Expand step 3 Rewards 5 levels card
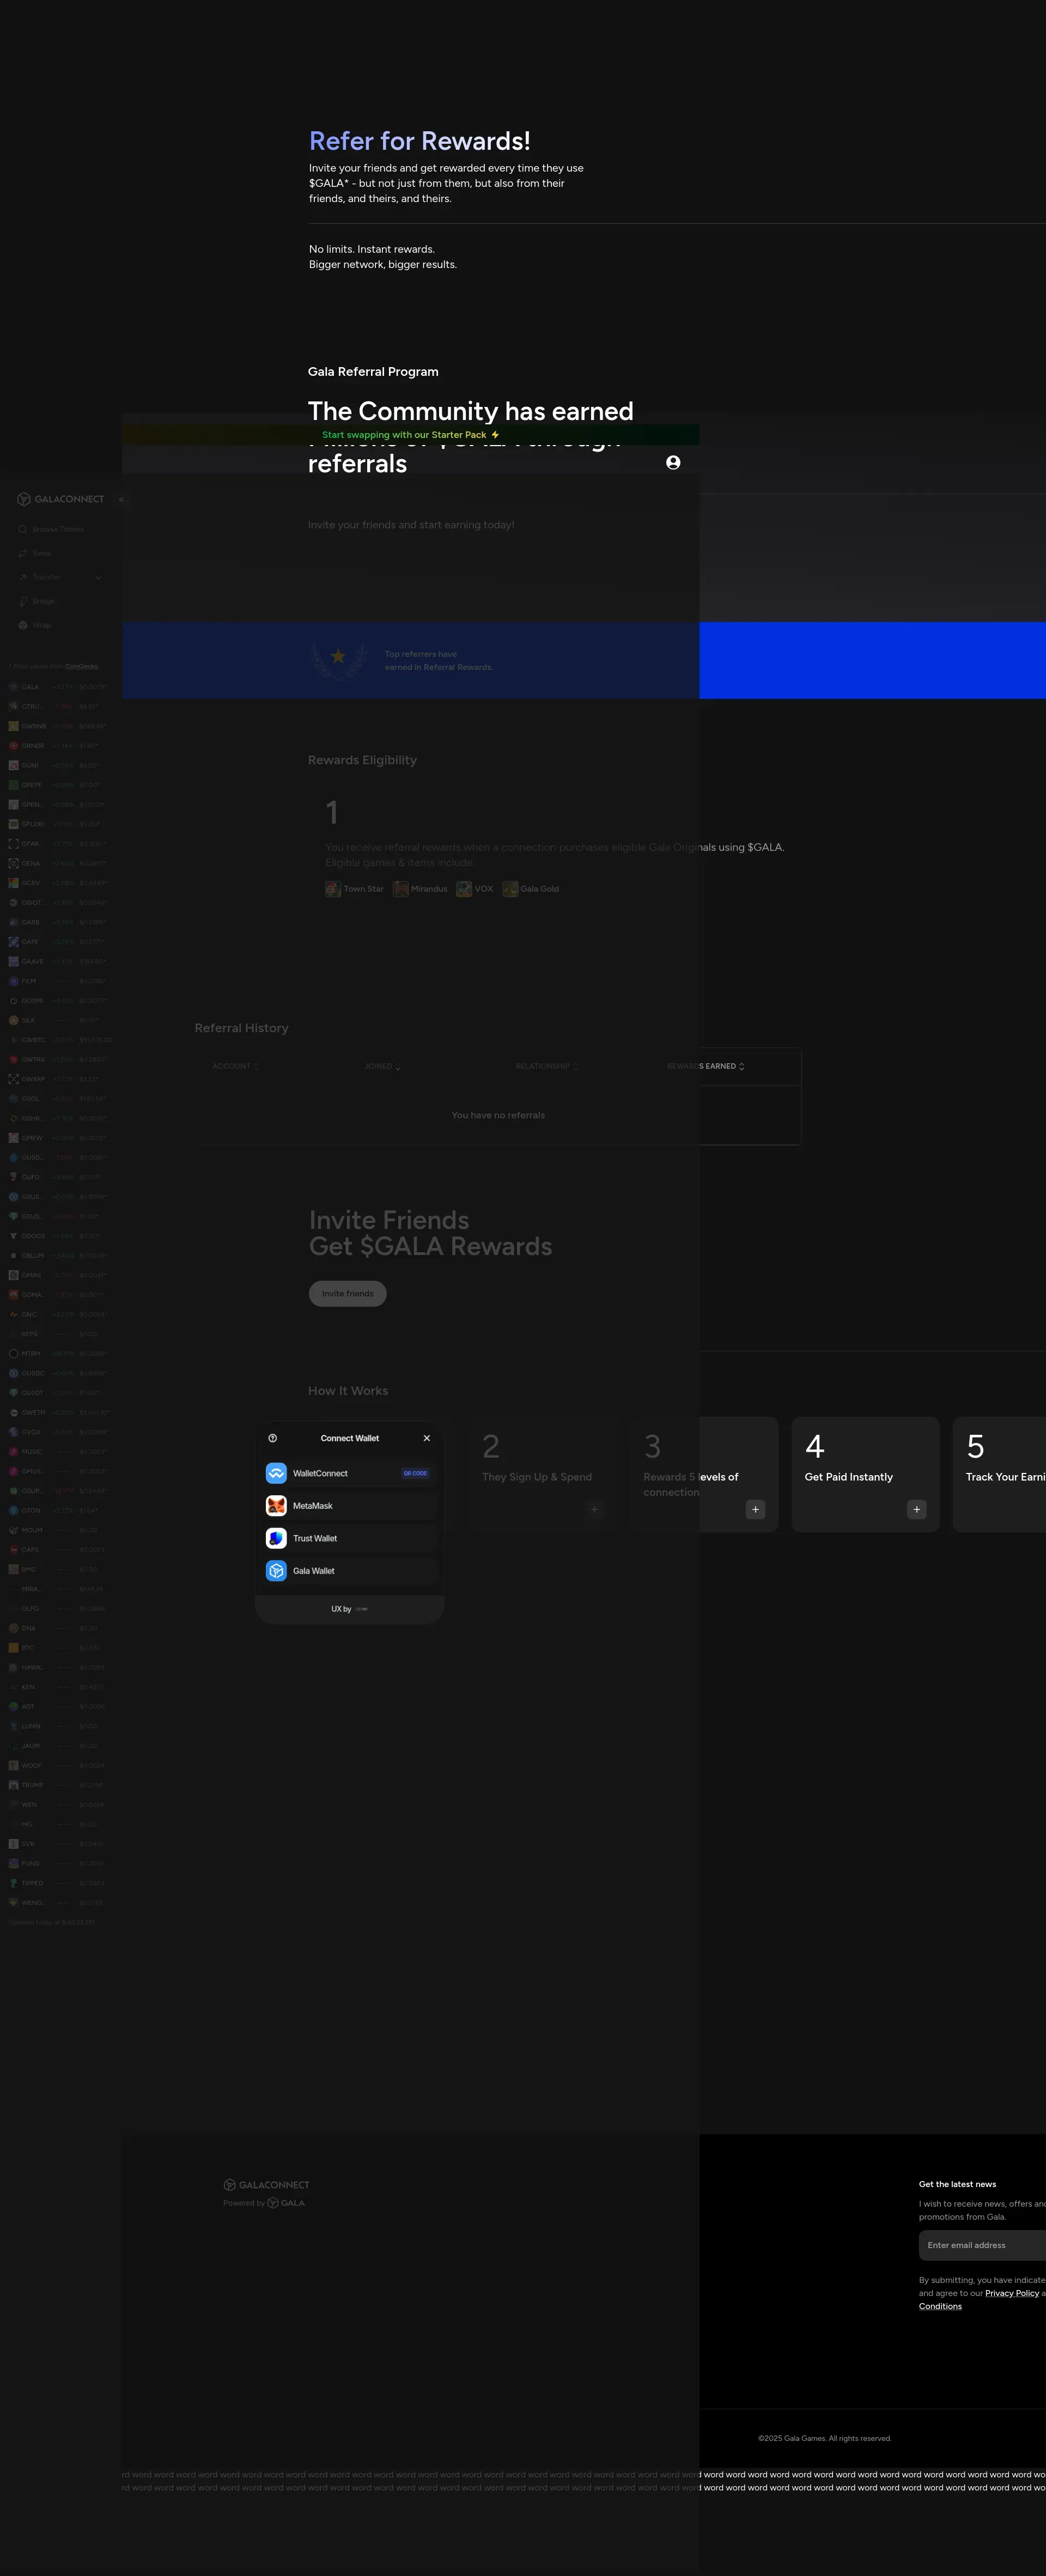This screenshot has width=1046, height=2576. [755, 1510]
